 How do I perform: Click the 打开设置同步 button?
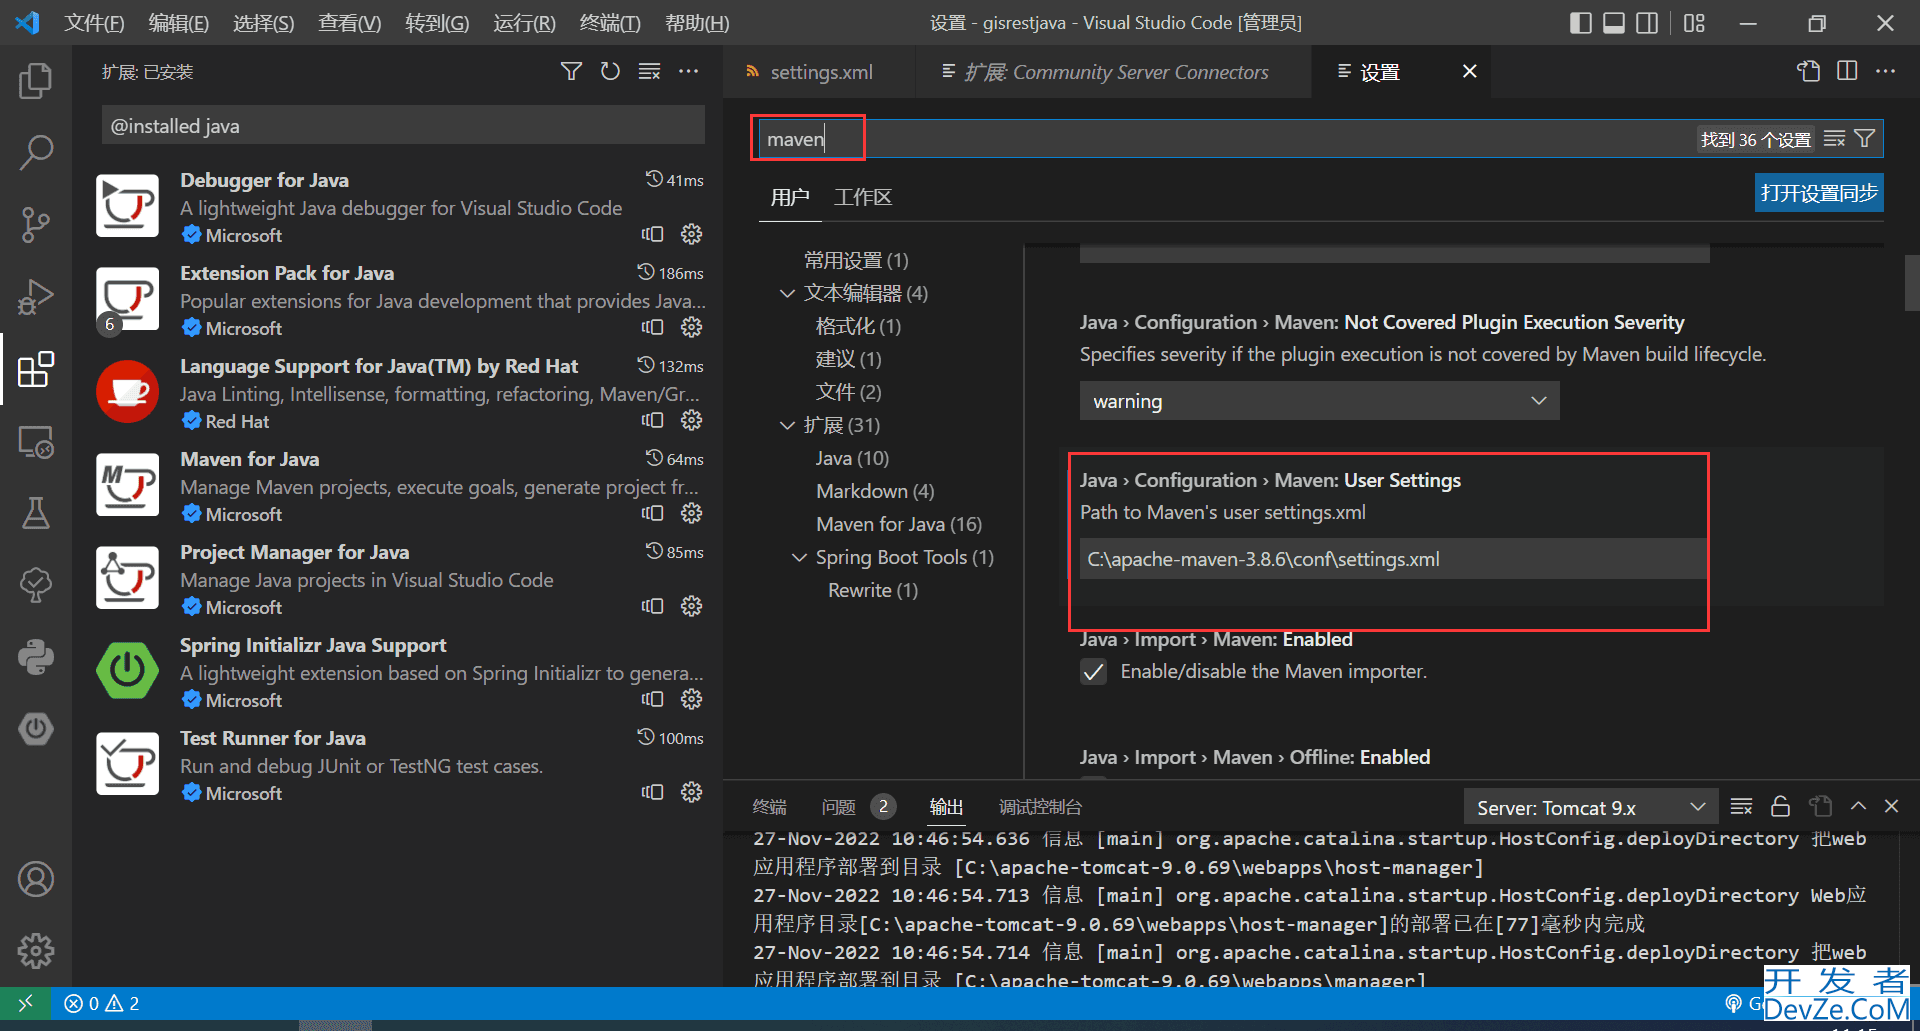coord(1819,193)
